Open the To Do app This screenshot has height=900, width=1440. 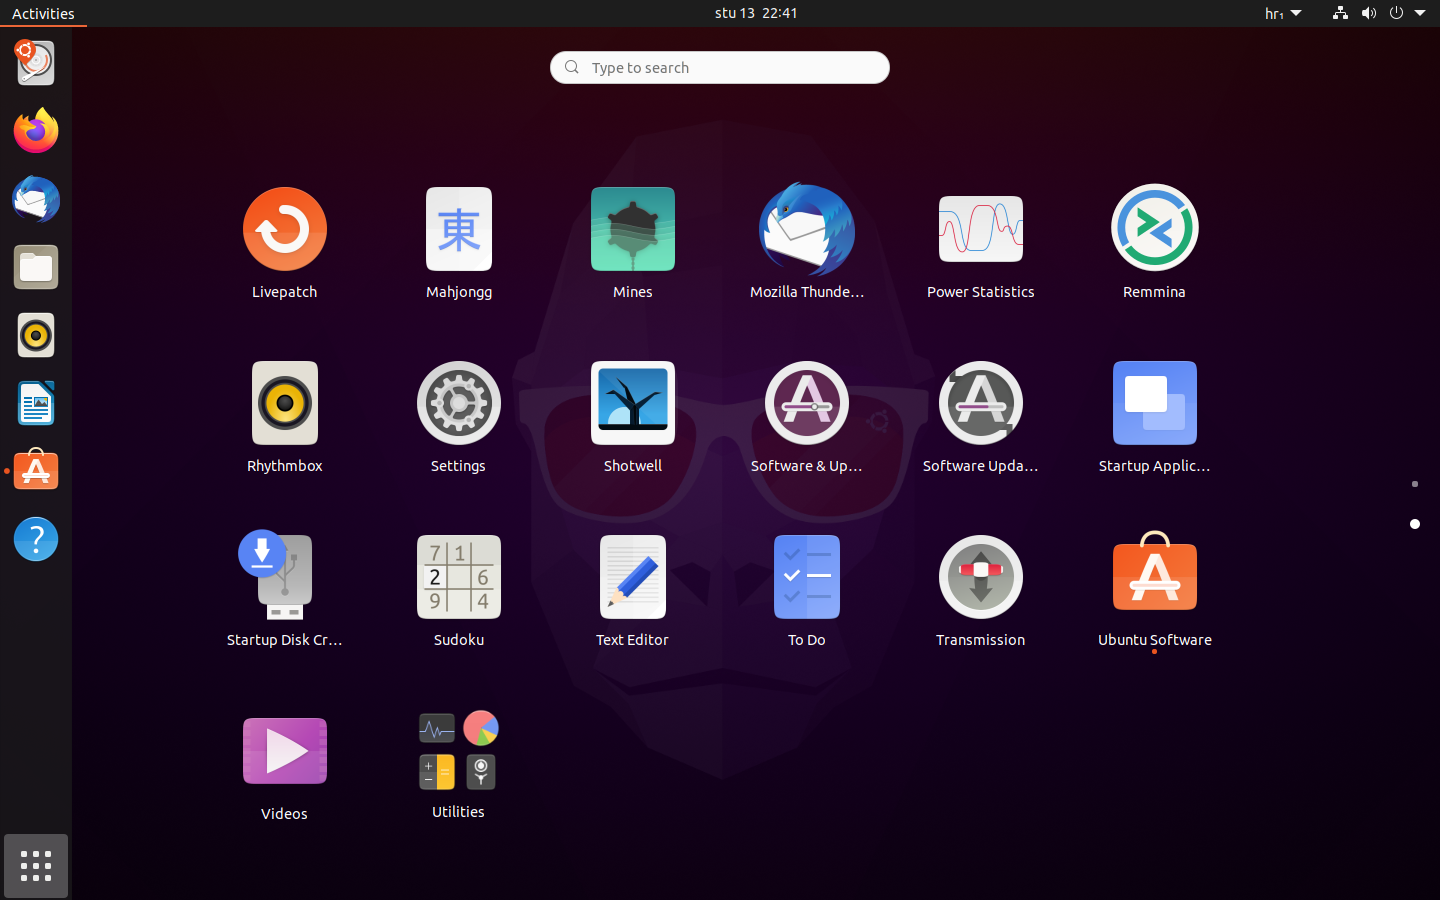pyautogui.click(x=807, y=590)
